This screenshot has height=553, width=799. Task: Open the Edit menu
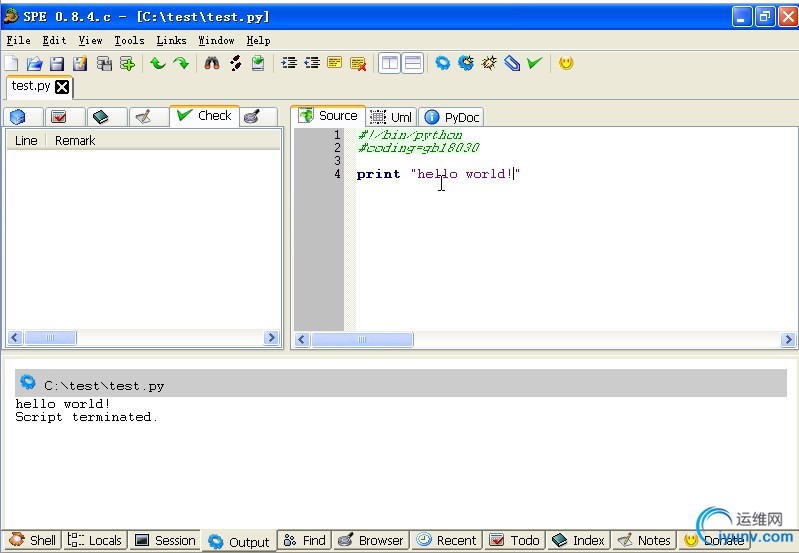tap(54, 40)
